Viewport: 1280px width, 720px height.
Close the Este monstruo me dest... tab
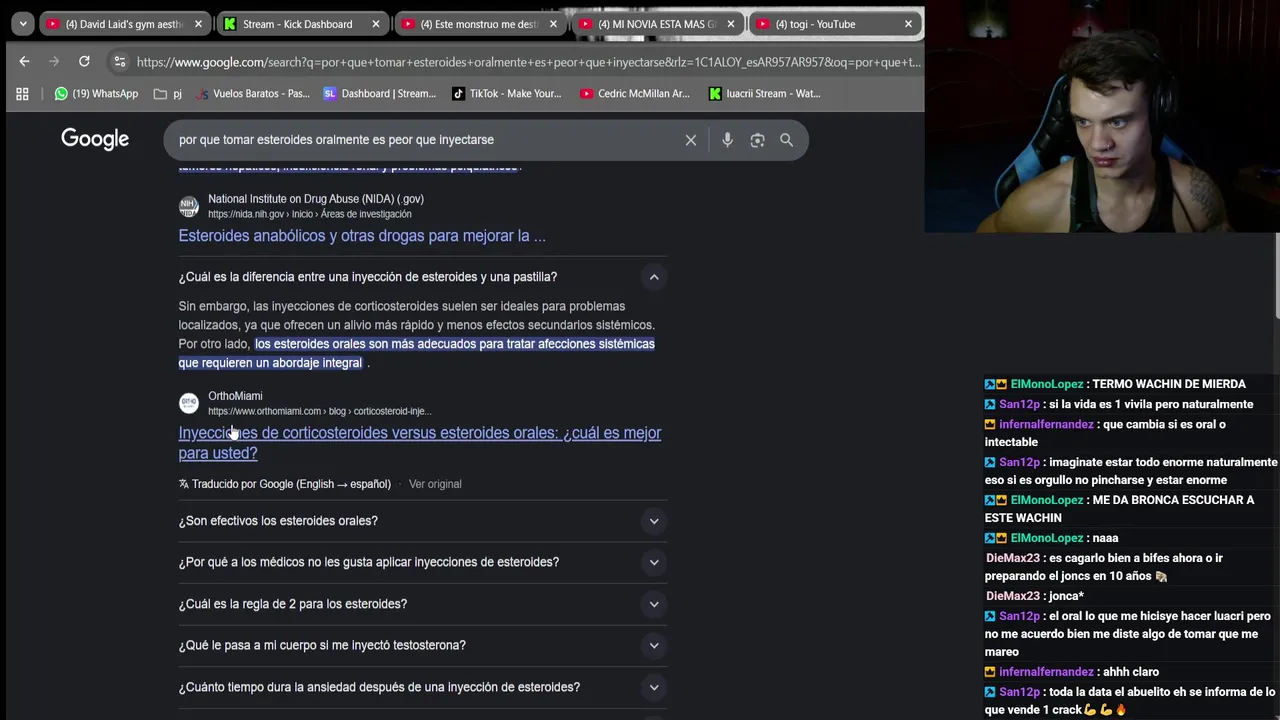(553, 24)
